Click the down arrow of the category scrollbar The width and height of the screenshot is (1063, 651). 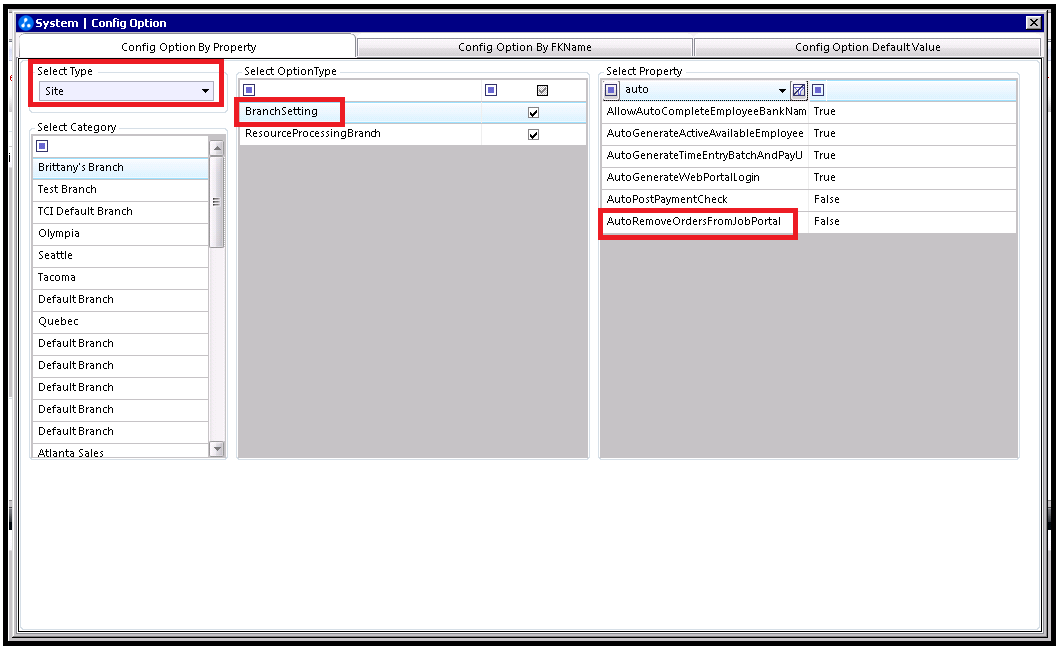(217, 448)
